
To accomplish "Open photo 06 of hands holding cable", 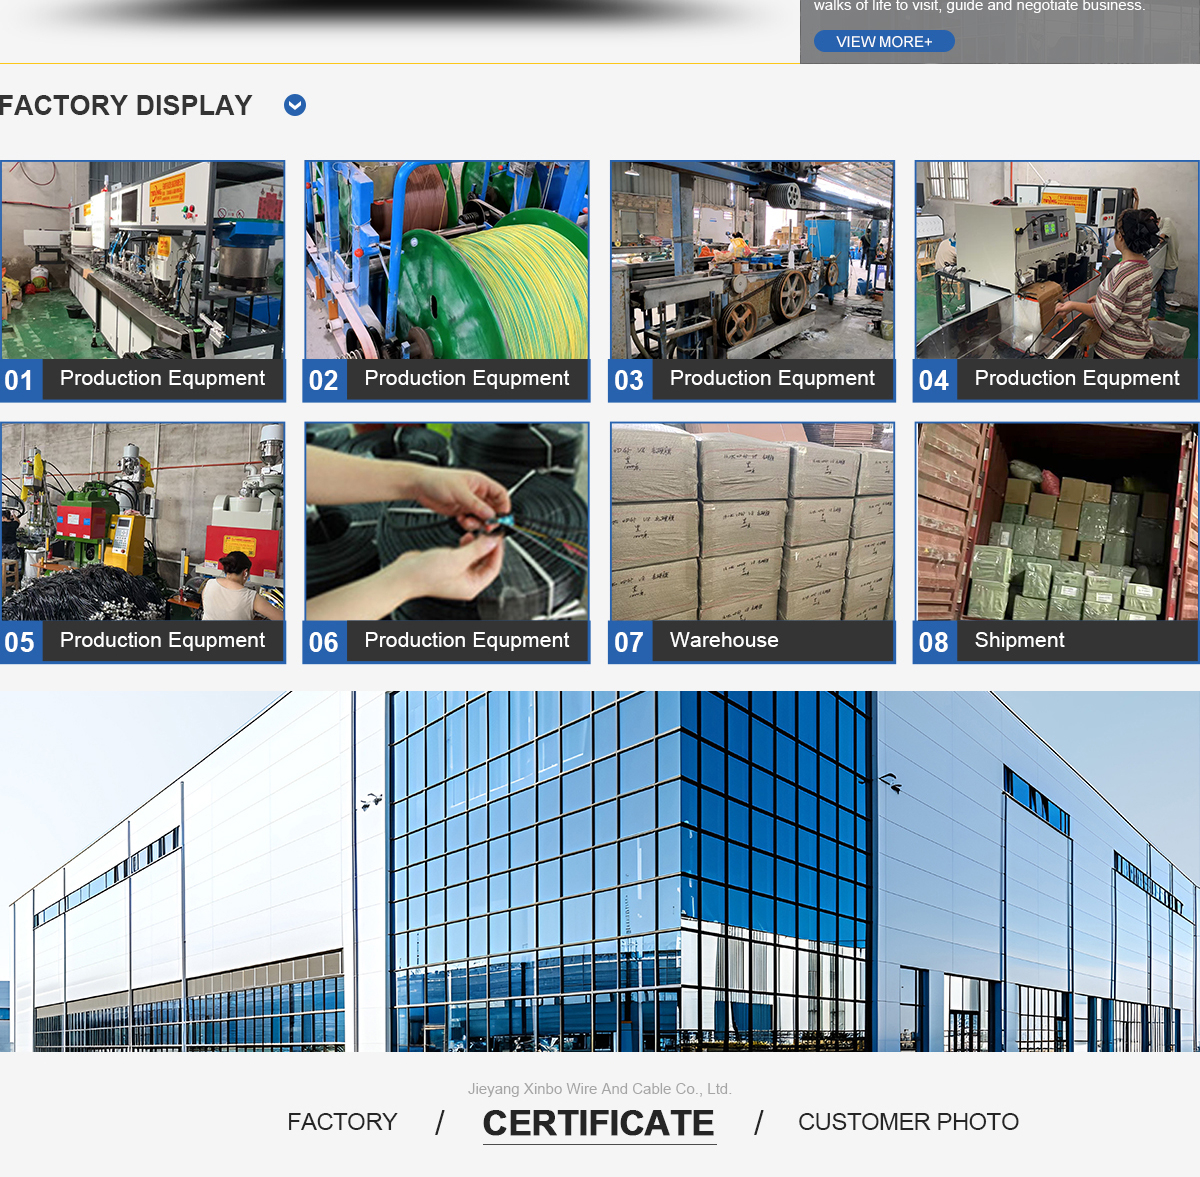I will click(x=447, y=522).
